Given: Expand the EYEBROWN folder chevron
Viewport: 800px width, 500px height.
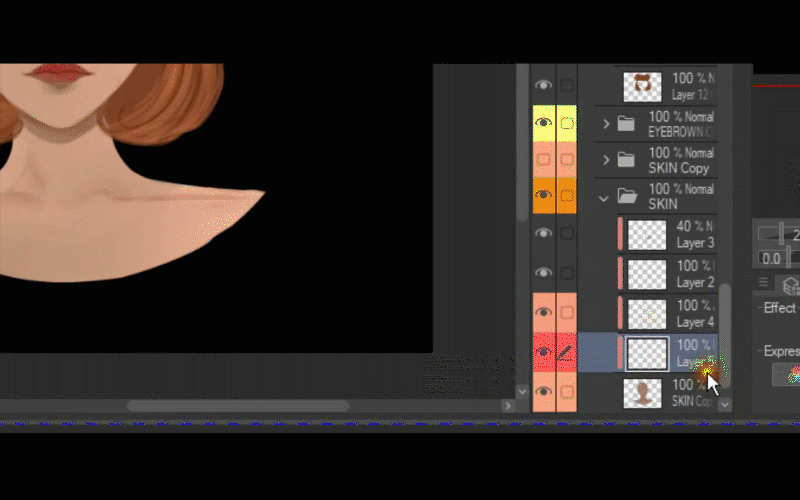Looking at the screenshot, I should click(606, 123).
